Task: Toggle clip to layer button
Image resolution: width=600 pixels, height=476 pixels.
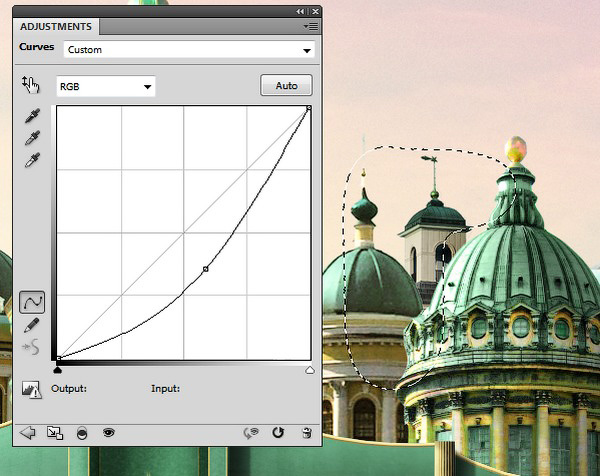Action: tap(82, 433)
